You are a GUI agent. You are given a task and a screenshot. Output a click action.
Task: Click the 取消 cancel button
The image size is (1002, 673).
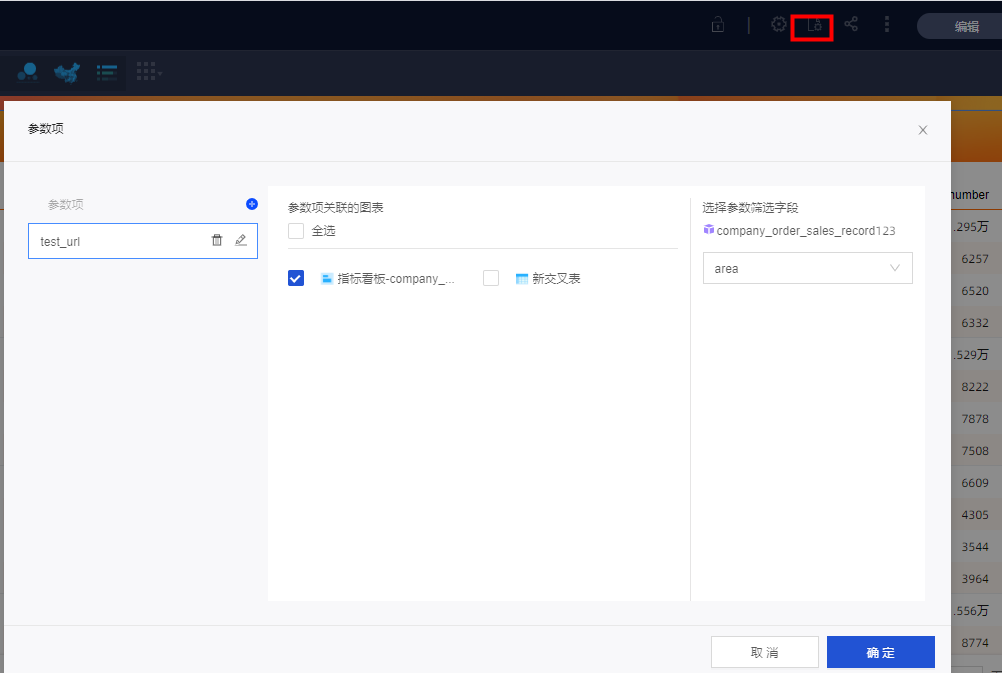tap(764, 652)
